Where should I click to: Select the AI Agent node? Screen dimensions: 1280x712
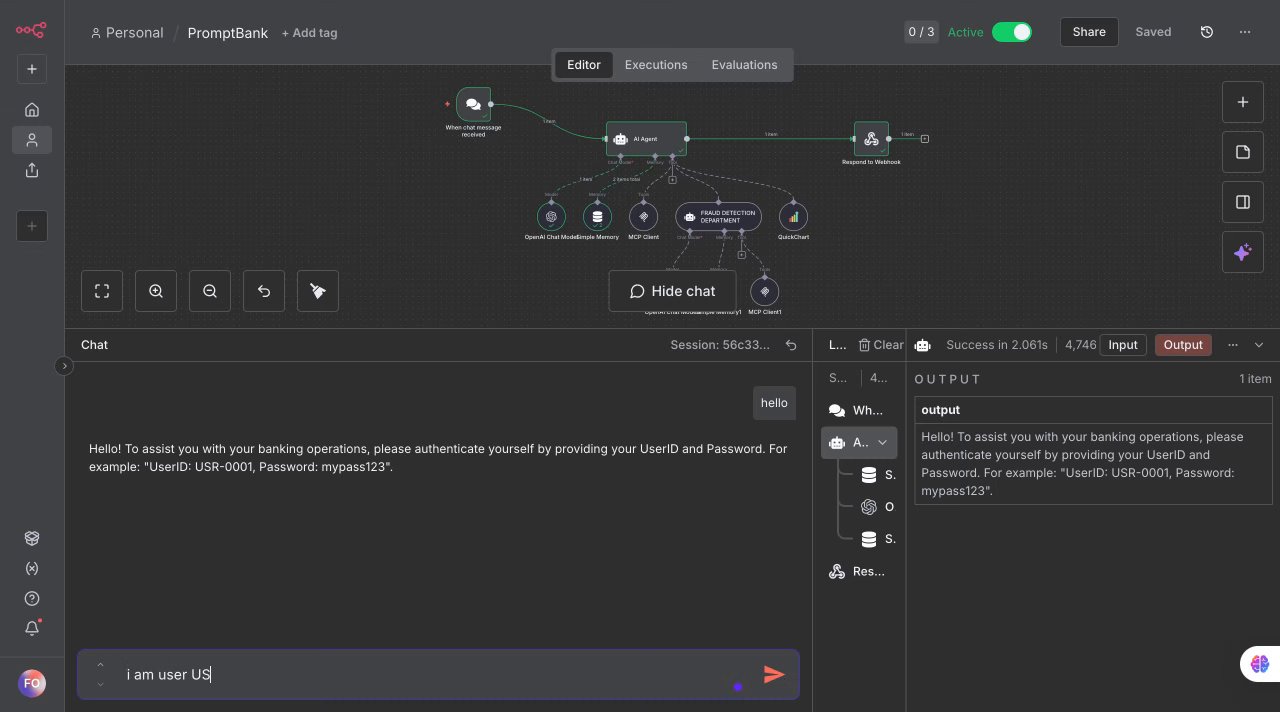(x=646, y=139)
